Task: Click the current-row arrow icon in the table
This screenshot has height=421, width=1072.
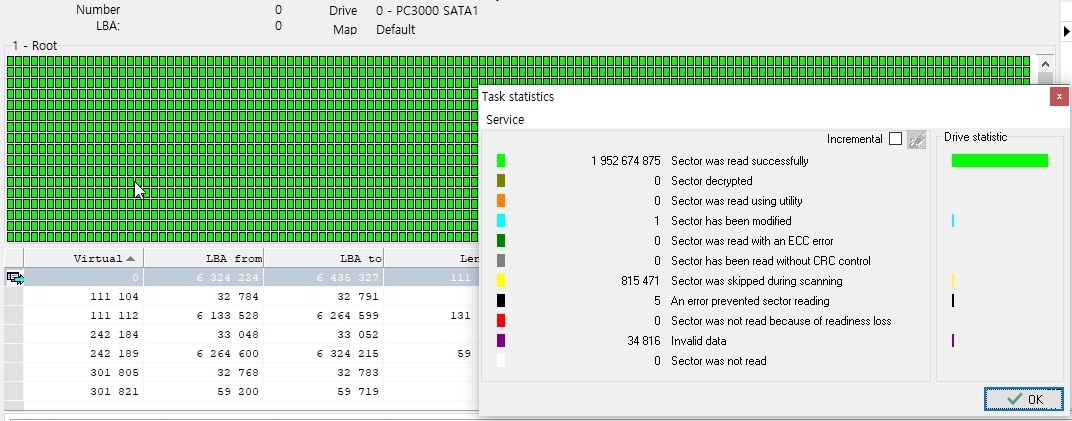Action: tap(14, 277)
